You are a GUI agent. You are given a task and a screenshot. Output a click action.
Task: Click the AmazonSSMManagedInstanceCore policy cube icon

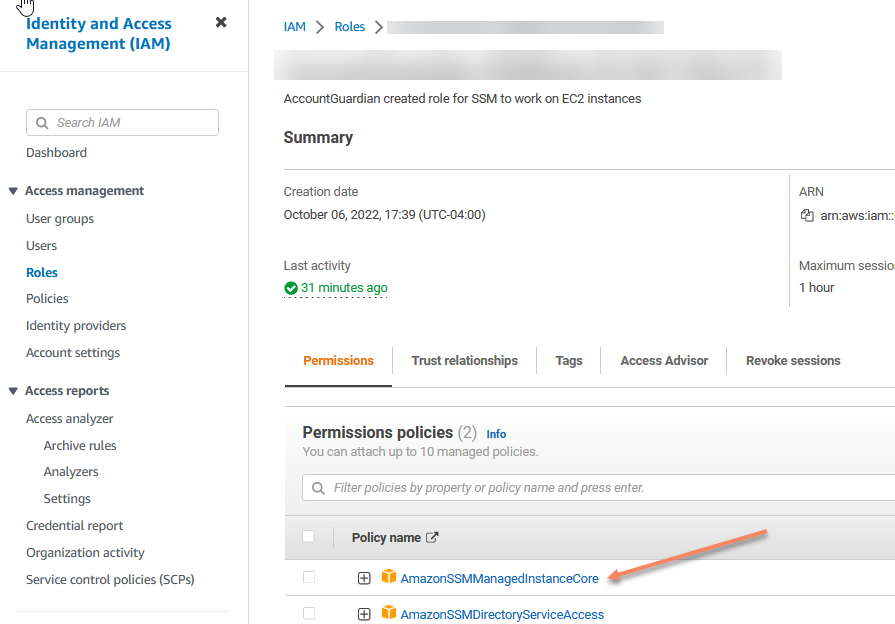(x=389, y=577)
